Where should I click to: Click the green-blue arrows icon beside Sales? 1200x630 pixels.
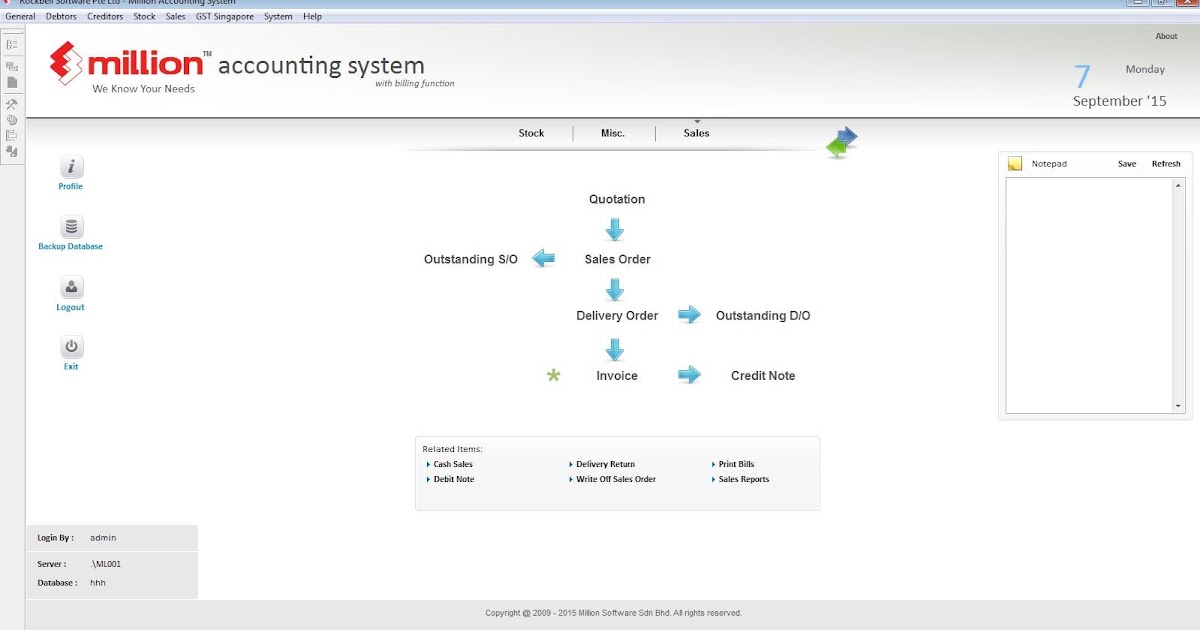(x=842, y=141)
